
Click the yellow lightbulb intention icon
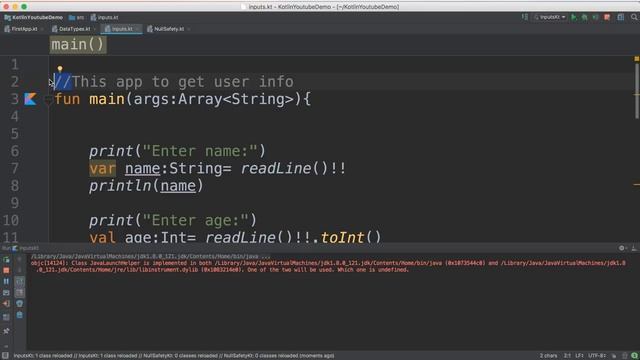click(60, 69)
